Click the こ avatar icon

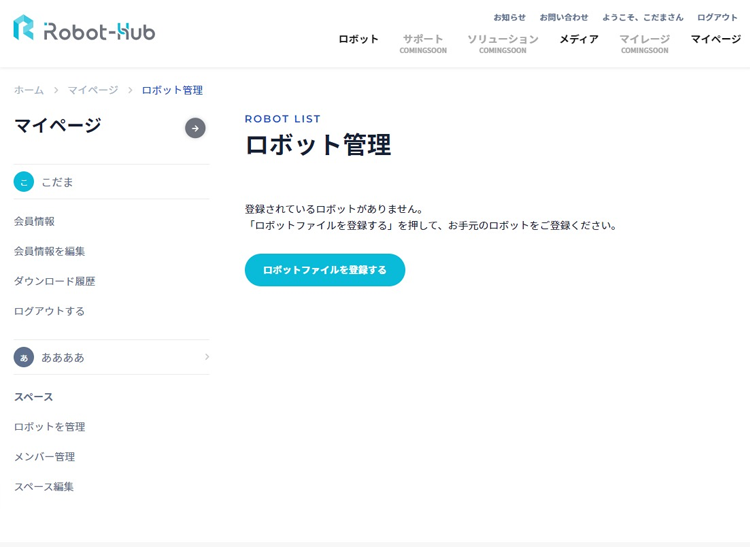tap(24, 182)
